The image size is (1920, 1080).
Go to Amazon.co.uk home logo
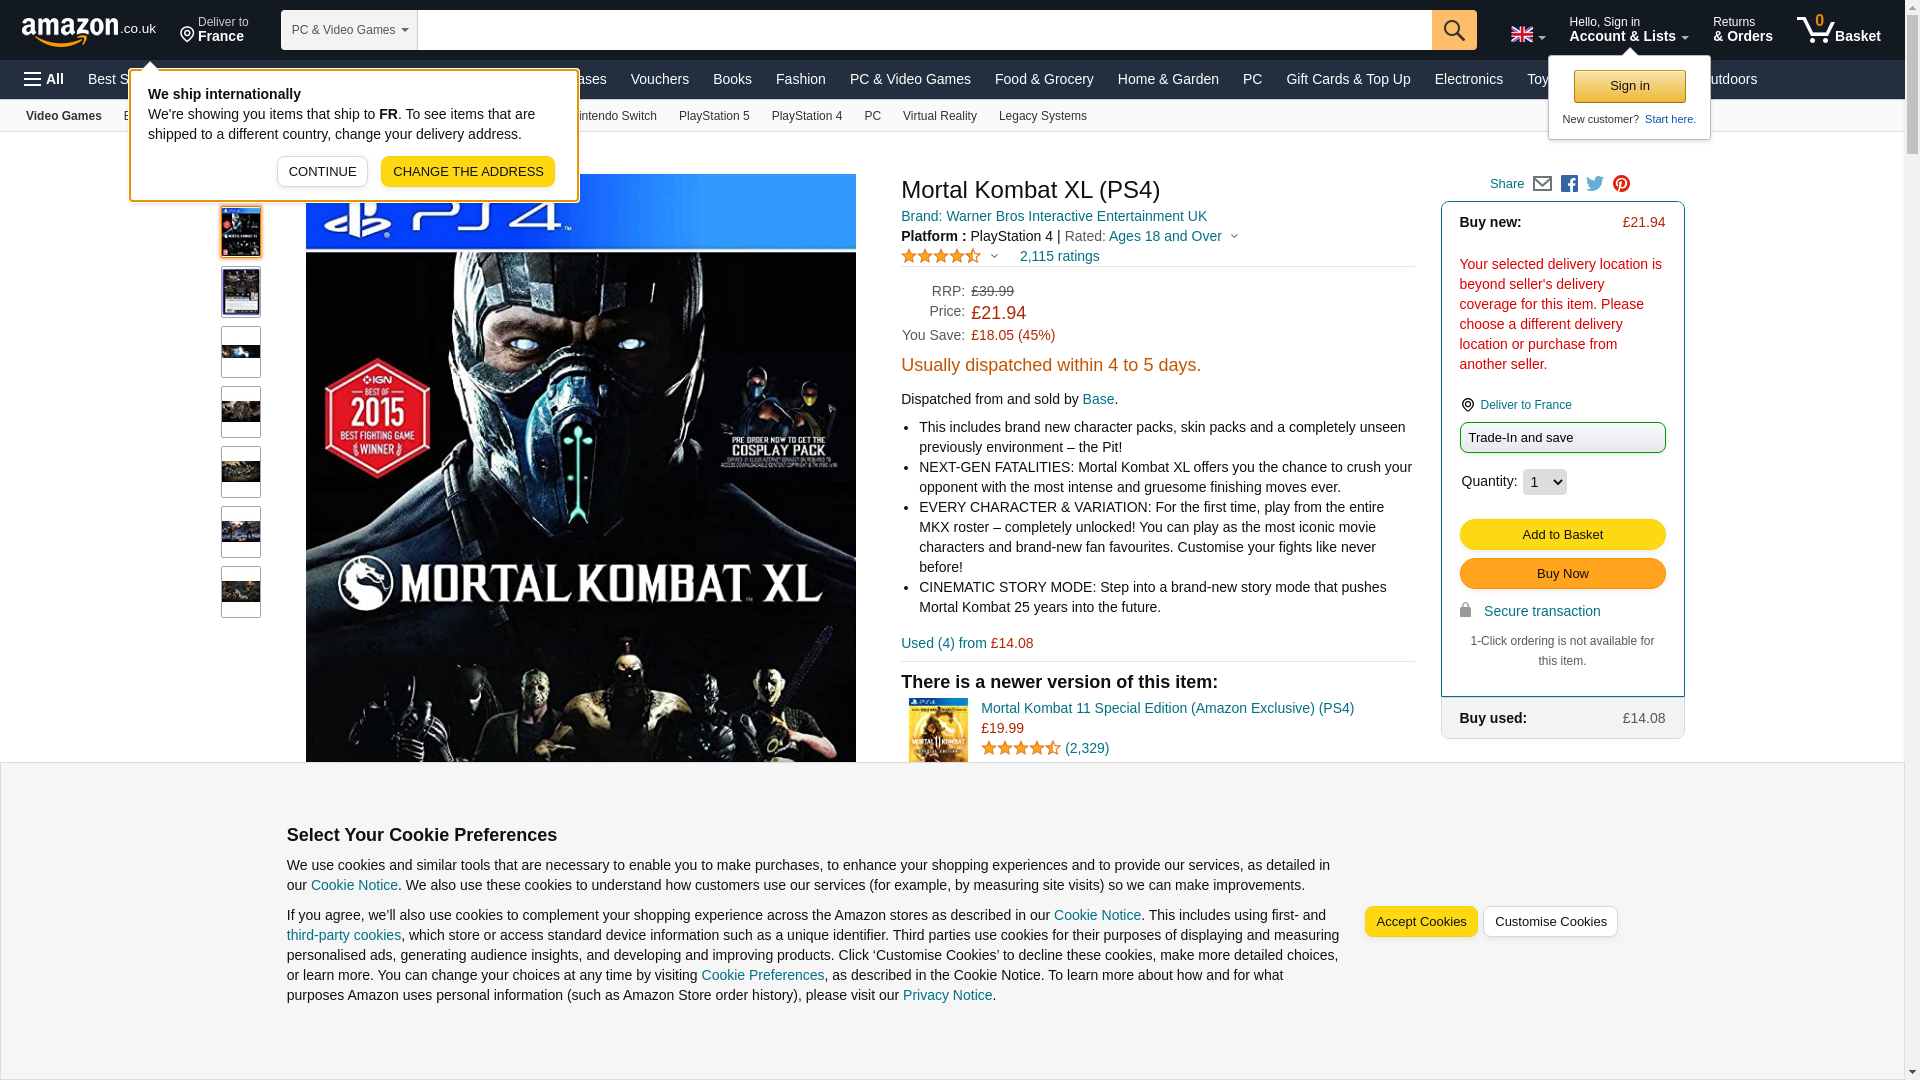tap(88, 30)
